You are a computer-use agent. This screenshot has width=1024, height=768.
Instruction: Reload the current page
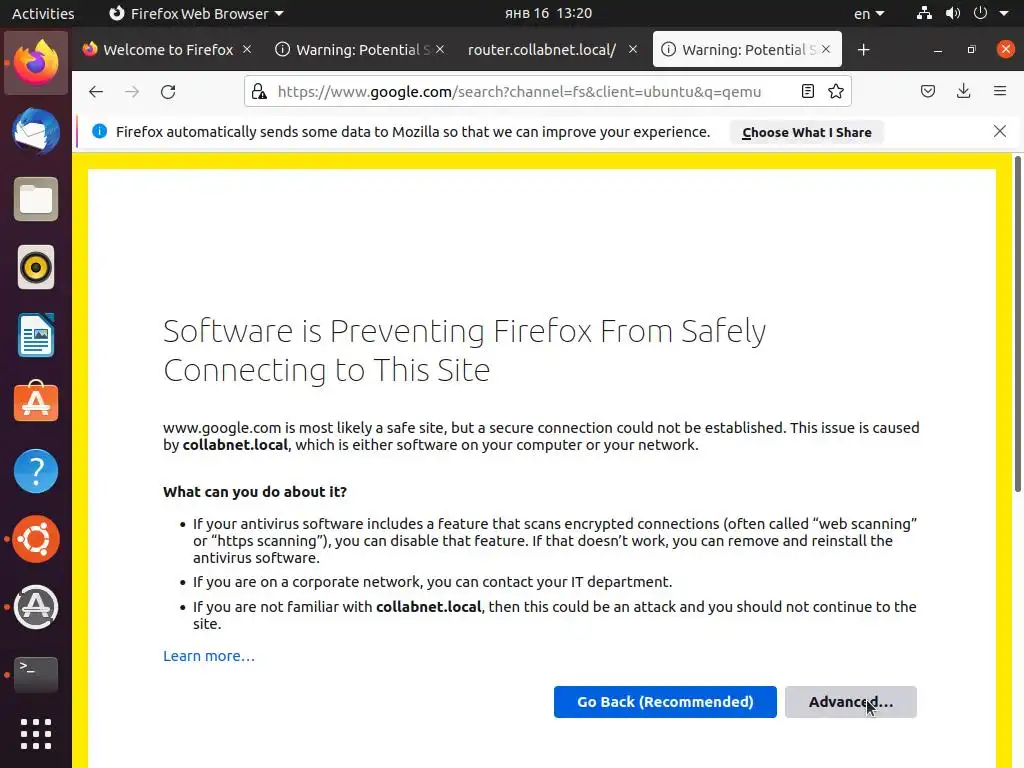tap(168, 92)
